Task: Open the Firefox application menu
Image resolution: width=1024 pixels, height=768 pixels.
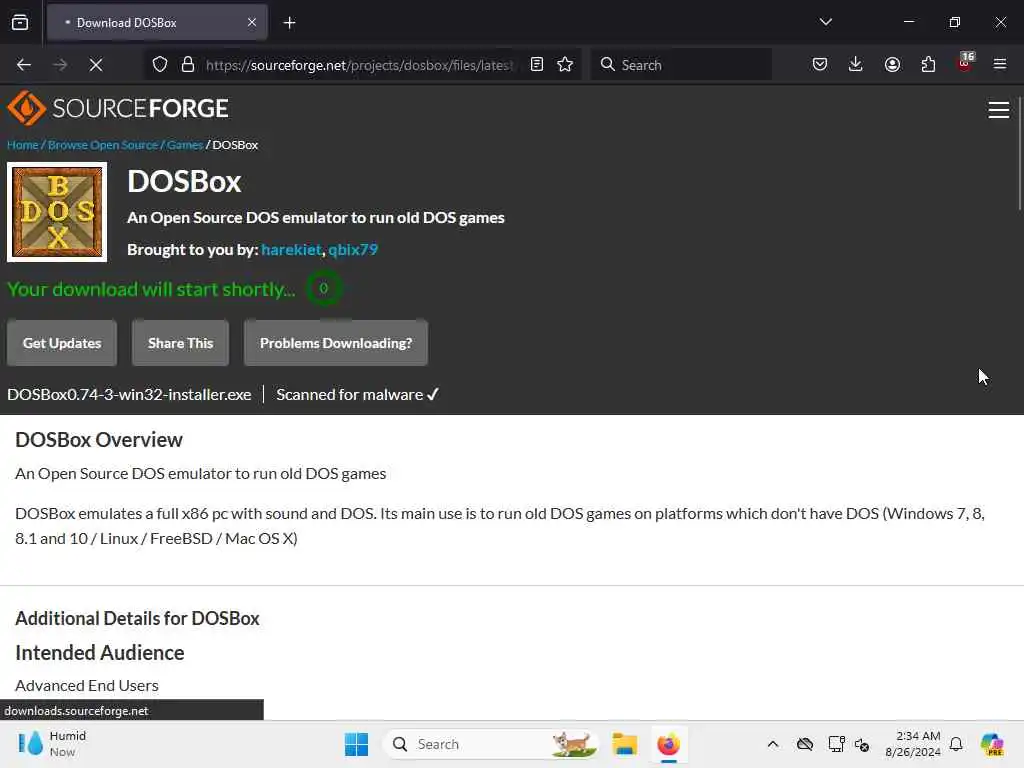Action: [1000, 64]
